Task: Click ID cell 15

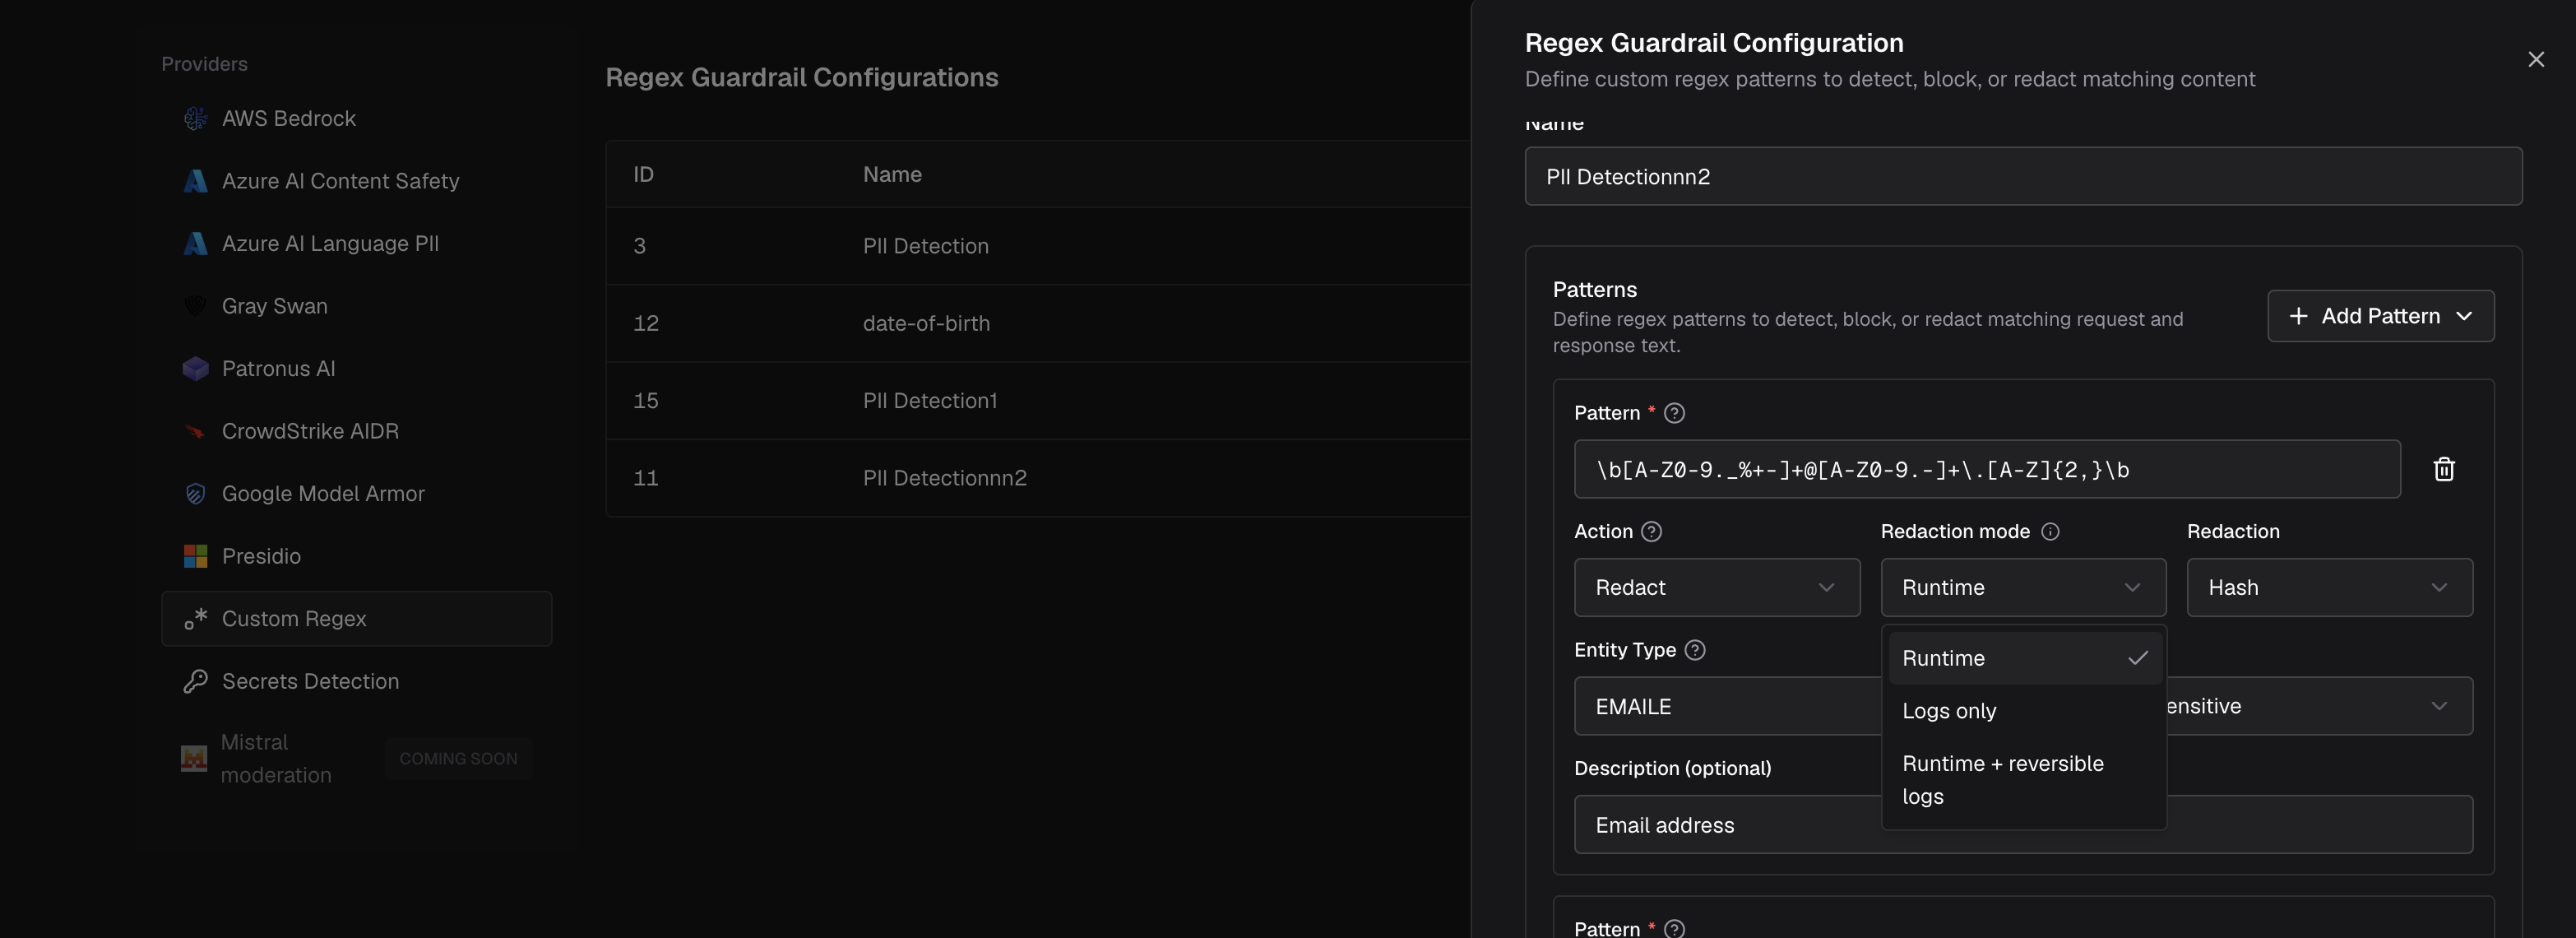Action: tap(646, 400)
